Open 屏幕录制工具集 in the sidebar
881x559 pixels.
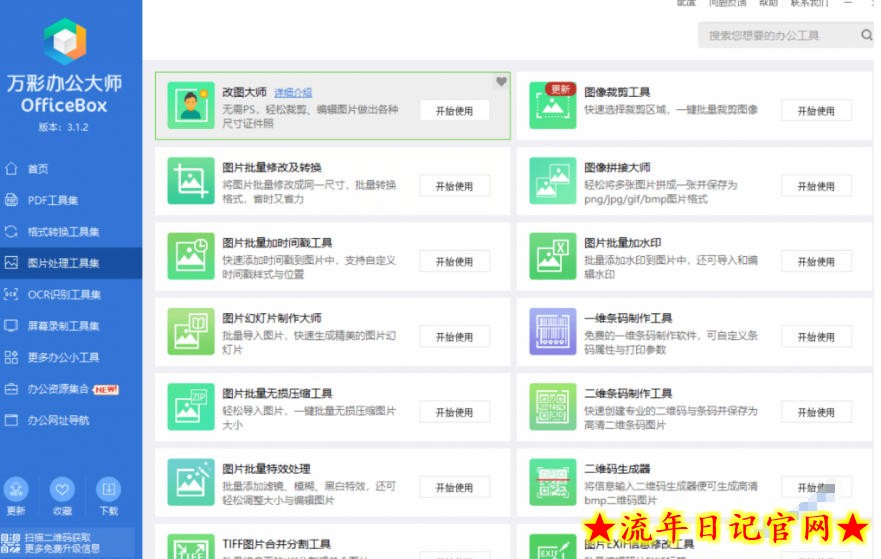point(71,326)
